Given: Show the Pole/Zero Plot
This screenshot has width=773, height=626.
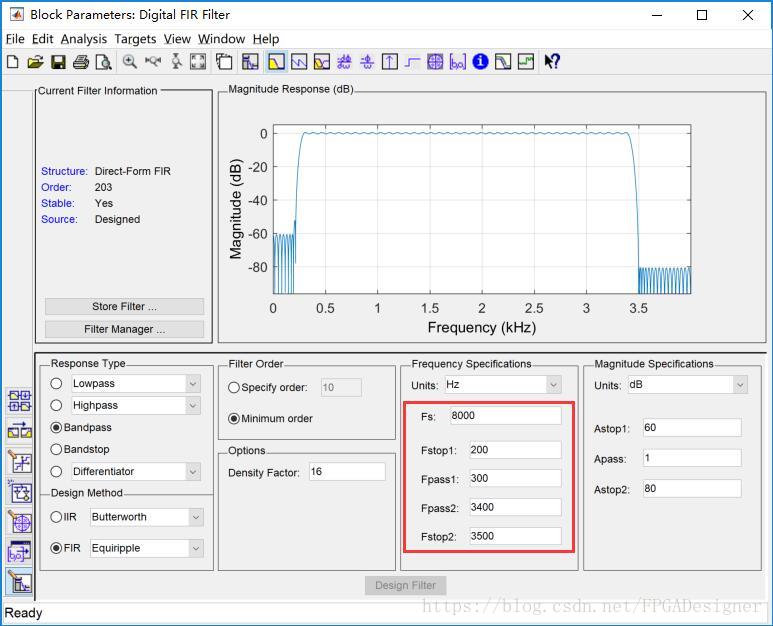Looking at the screenshot, I should (x=435, y=62).
